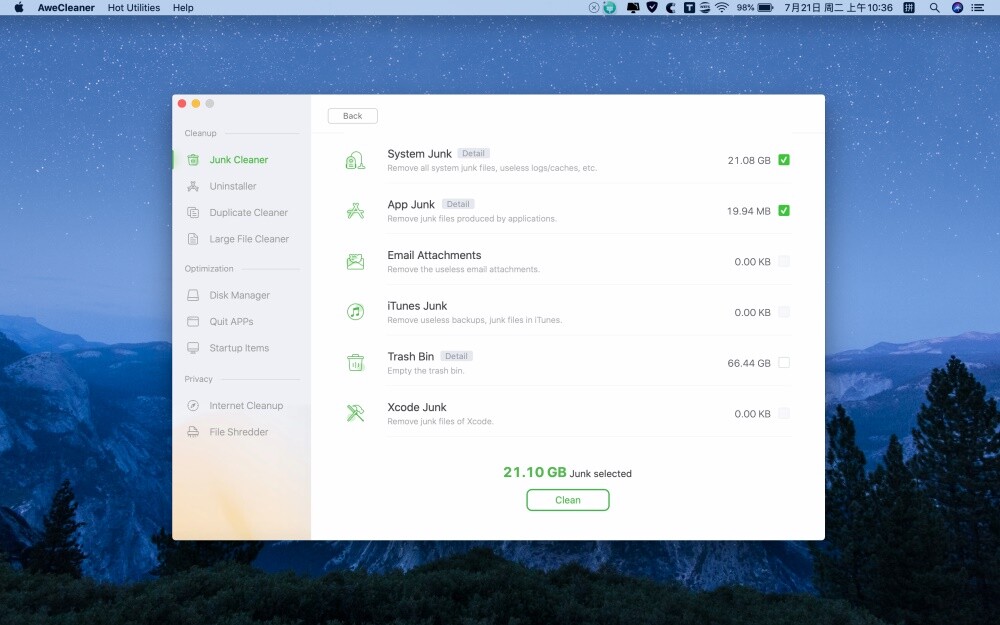Click "Remove useless backups, junk files in iTunes"
1000x625 pixels.
(474, 320)
